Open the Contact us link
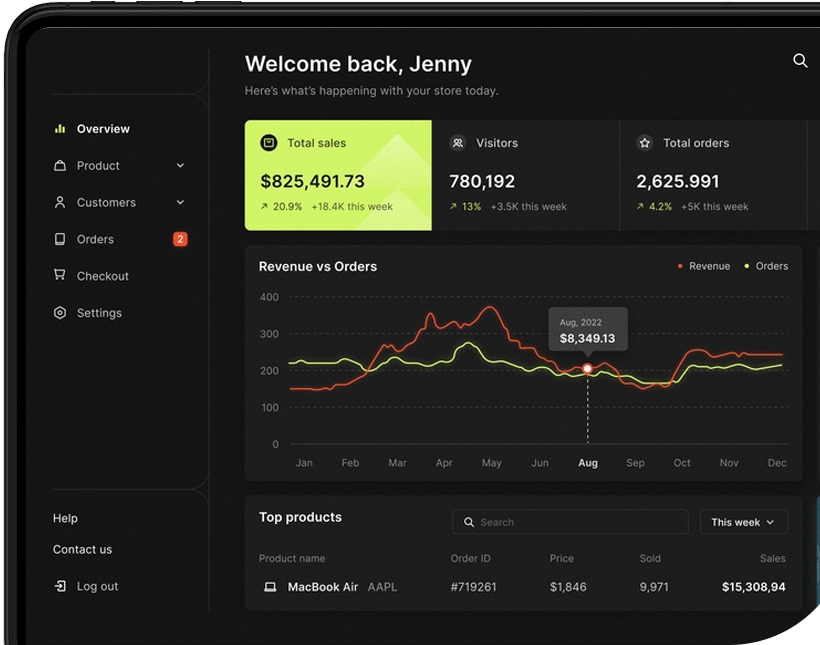This screenshot has width=820, height=645. [x=81, y=549]
